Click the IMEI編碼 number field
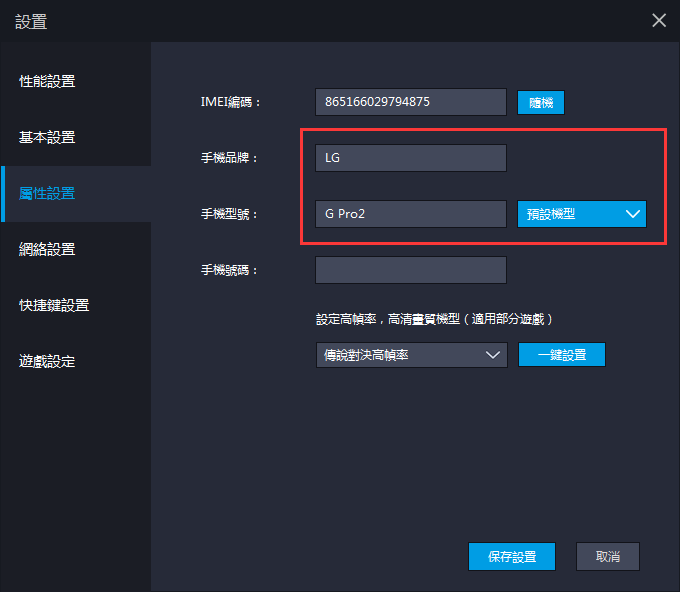 coord(410,102)
